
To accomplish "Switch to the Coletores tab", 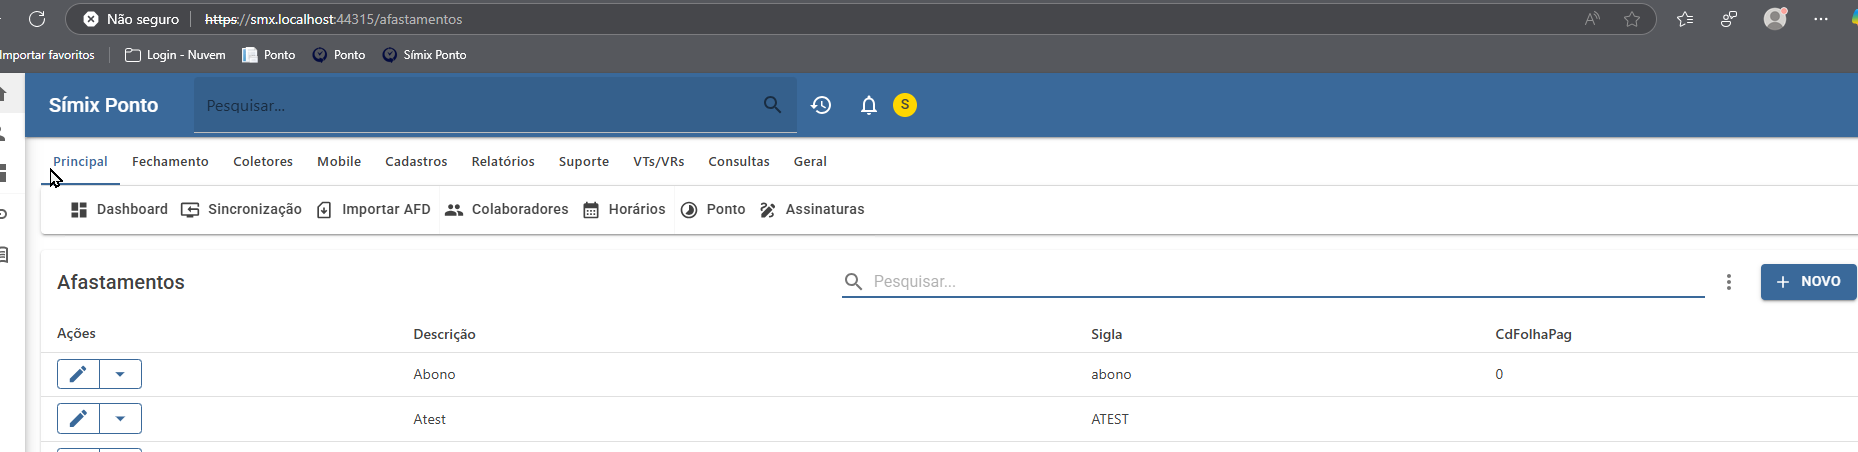I will [x=263, y=161].
